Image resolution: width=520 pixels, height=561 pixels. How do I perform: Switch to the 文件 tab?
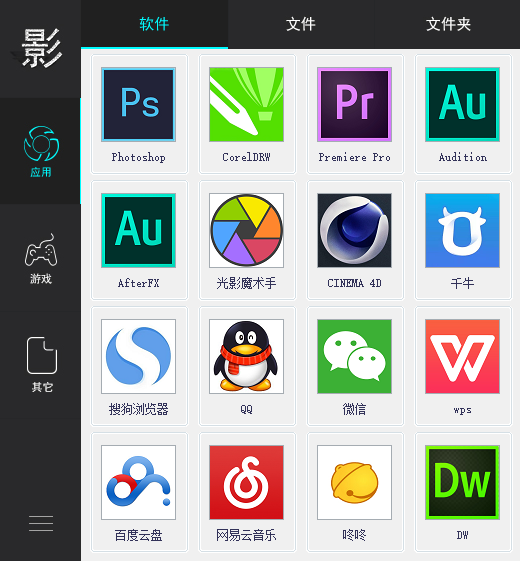(x=301, y=24)
